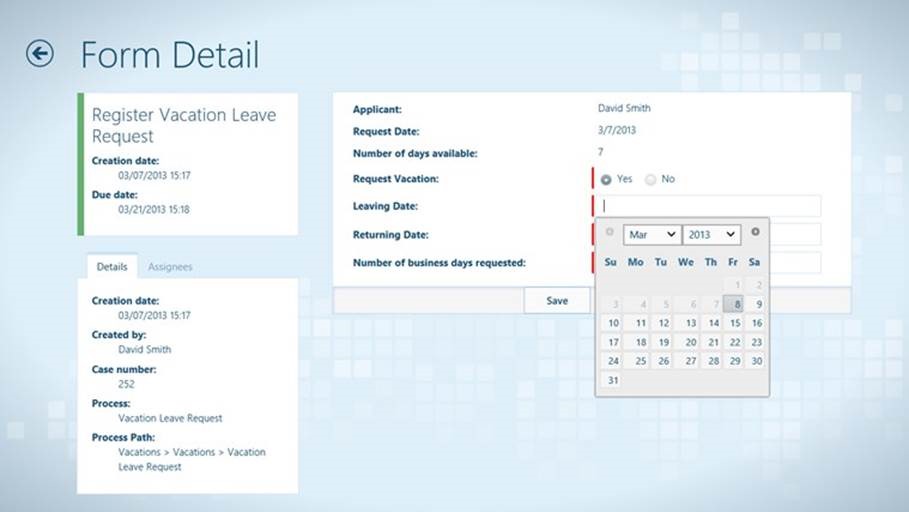Select the Register Vacation Leave Request card
Viewport: 909px width, 512px height.
coord(188,164)
